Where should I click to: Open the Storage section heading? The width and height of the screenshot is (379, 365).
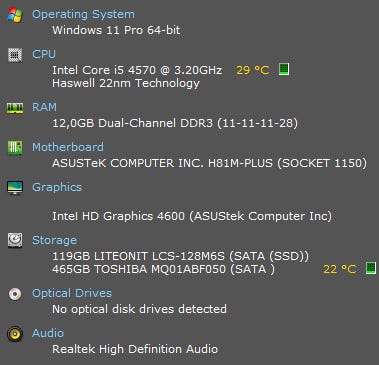54,240
